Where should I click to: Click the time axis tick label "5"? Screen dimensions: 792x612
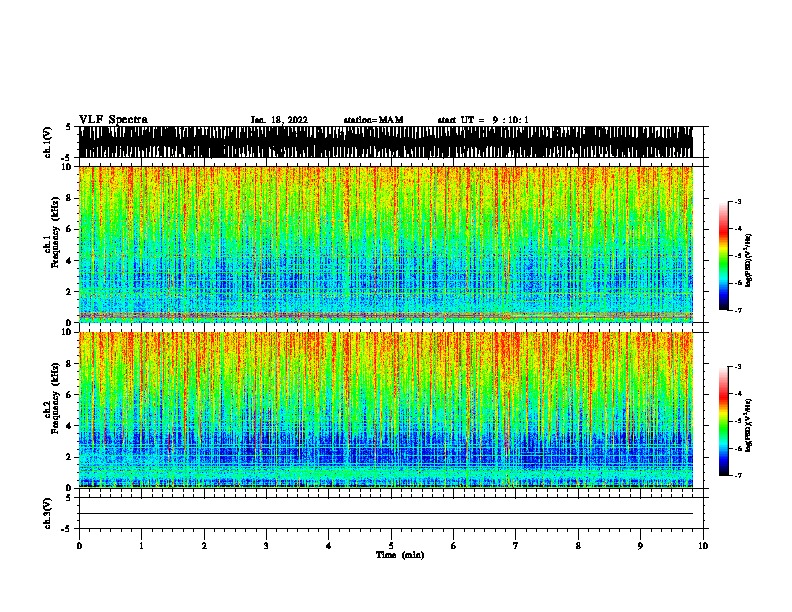[x=391, y=546]
